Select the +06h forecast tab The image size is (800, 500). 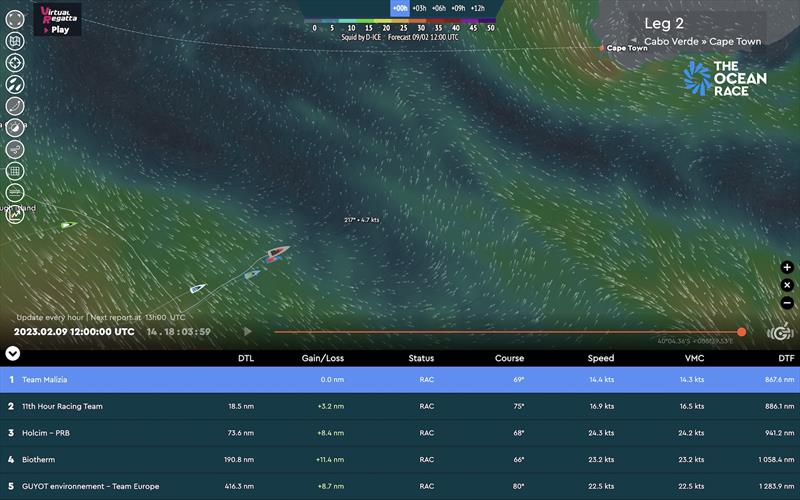click(x=438, y=8)
